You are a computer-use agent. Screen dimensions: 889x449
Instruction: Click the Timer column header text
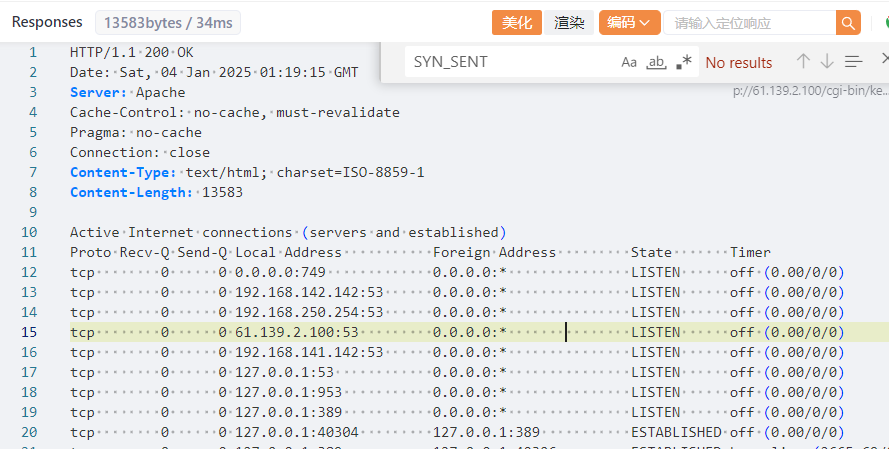751,252
